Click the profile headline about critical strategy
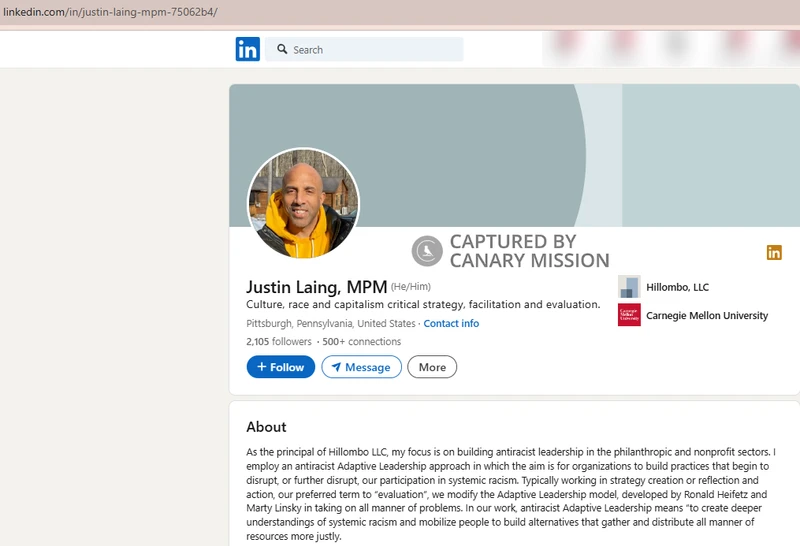This screenshot has width=800, height=546. pyautogui.click(x=423, y=305)
